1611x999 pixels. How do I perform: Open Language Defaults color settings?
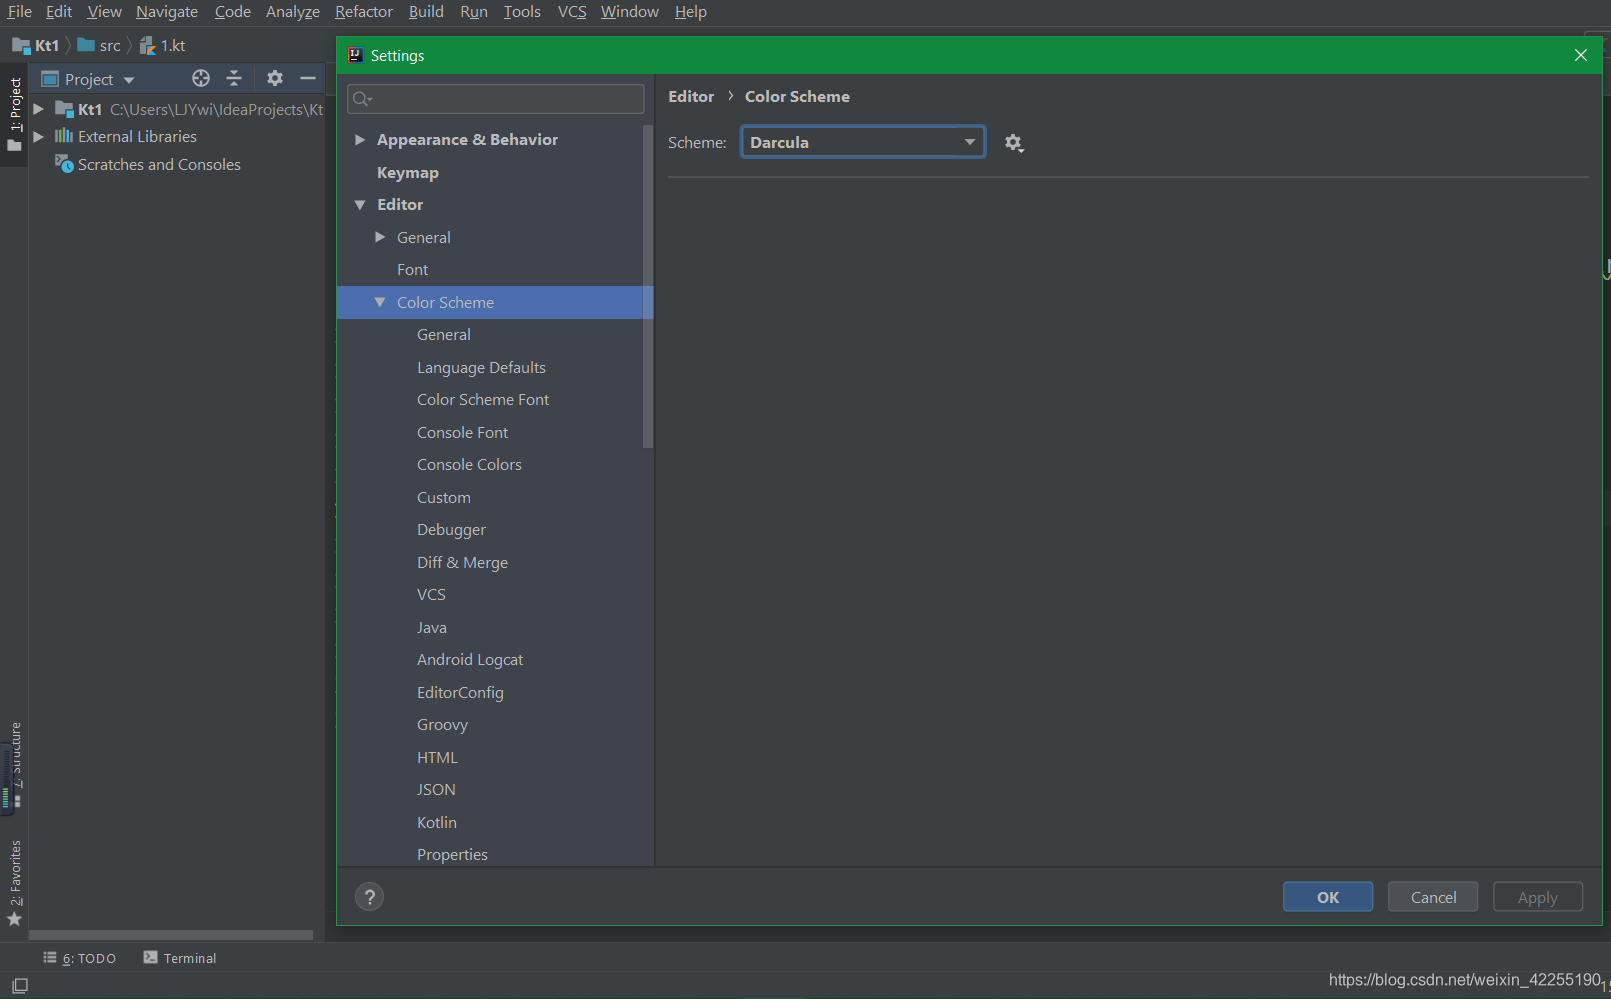click(481, 368)
